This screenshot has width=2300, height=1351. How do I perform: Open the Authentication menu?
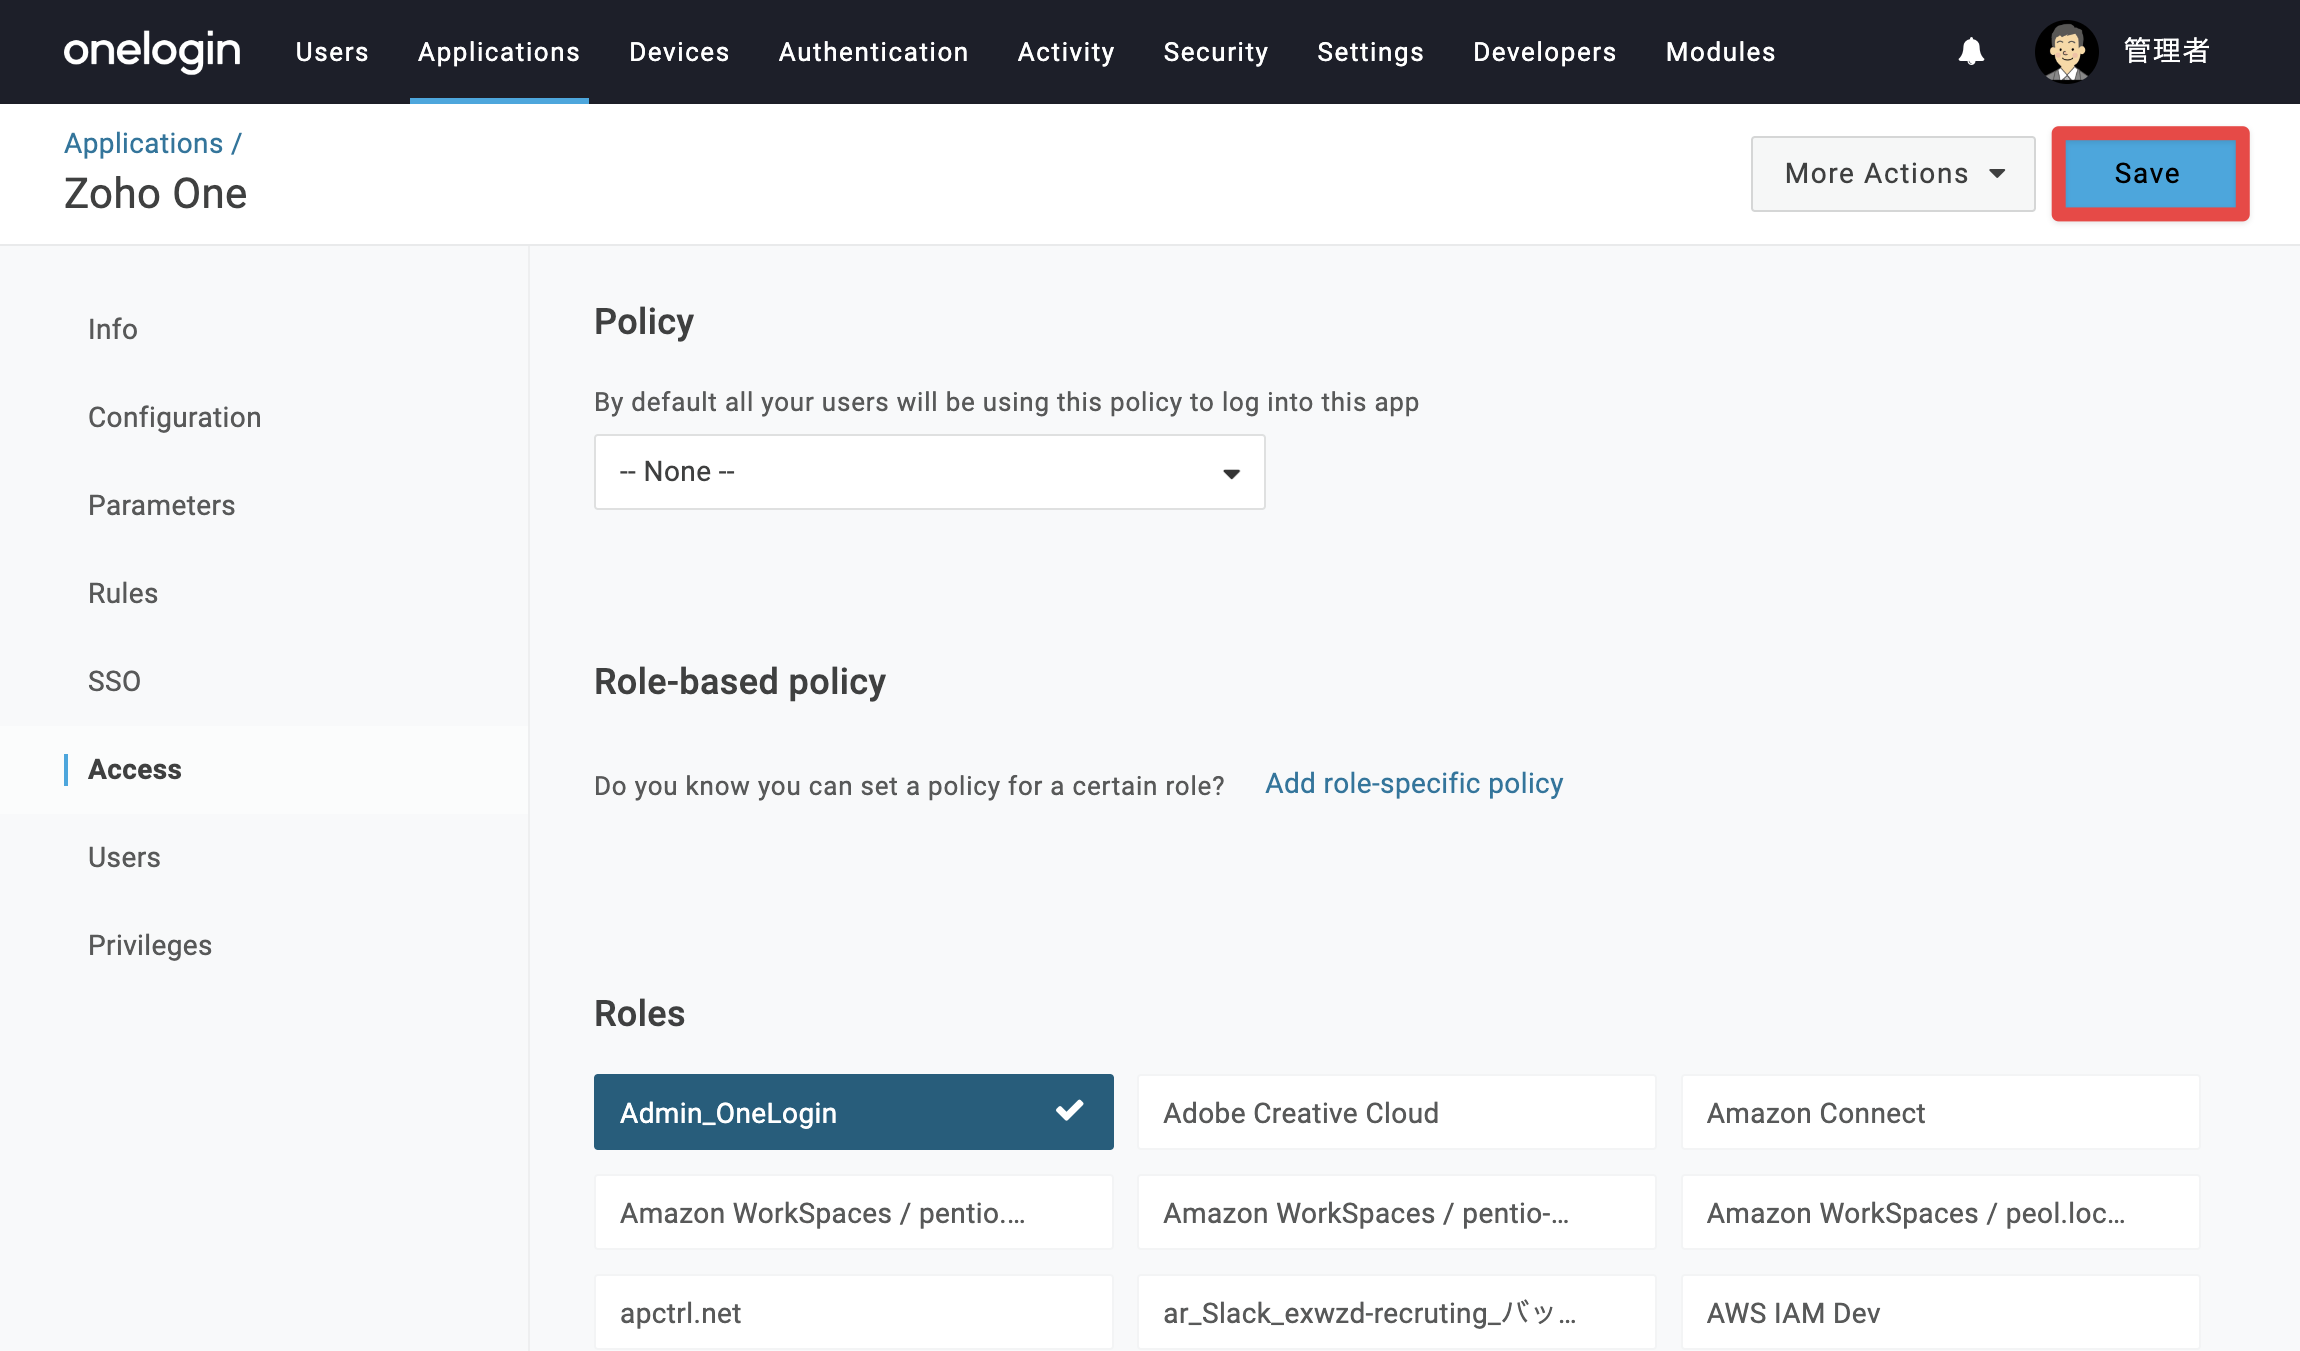click(873, 52)
